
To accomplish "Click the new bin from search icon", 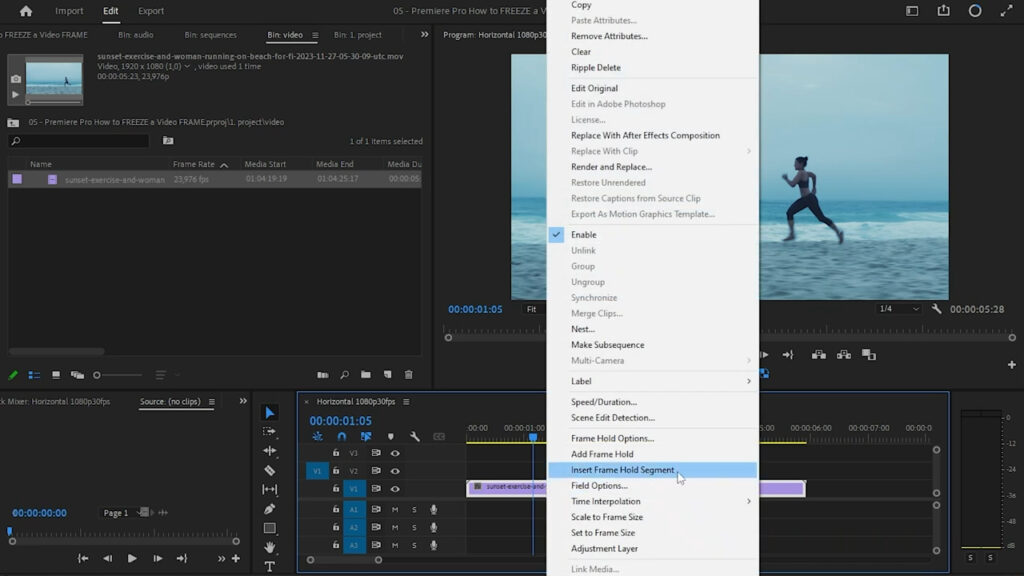I will 168,140.
